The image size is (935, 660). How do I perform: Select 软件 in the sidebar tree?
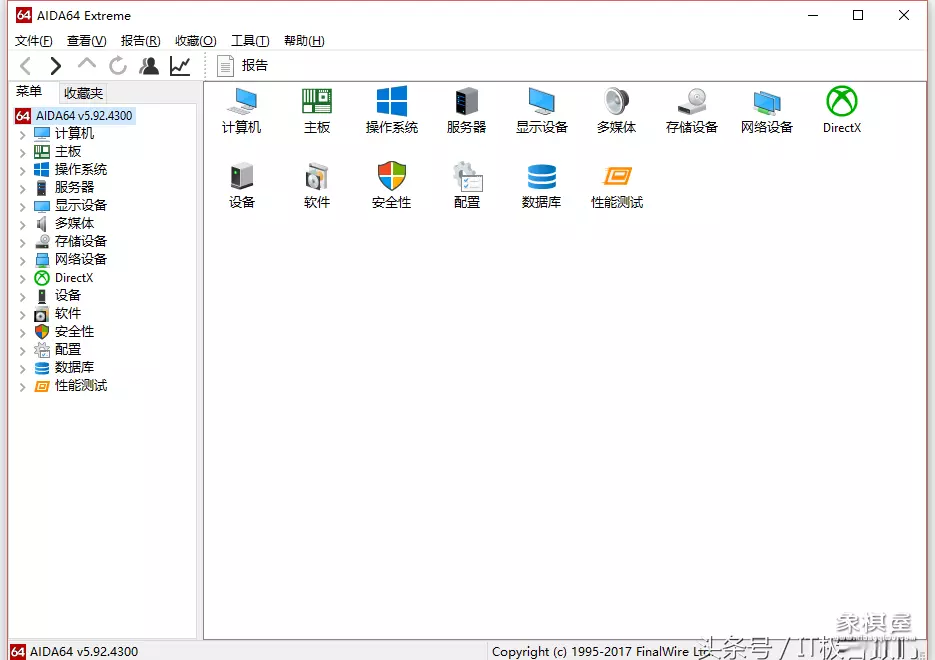tap(68, 314)
